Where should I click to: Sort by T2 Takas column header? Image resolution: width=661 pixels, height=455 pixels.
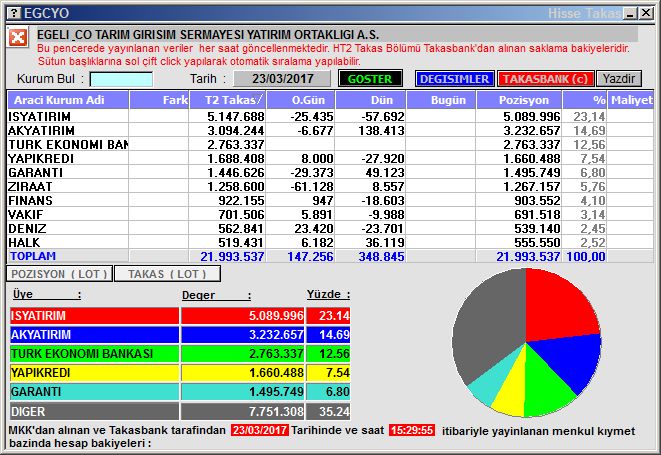click(x=228, y=100)
